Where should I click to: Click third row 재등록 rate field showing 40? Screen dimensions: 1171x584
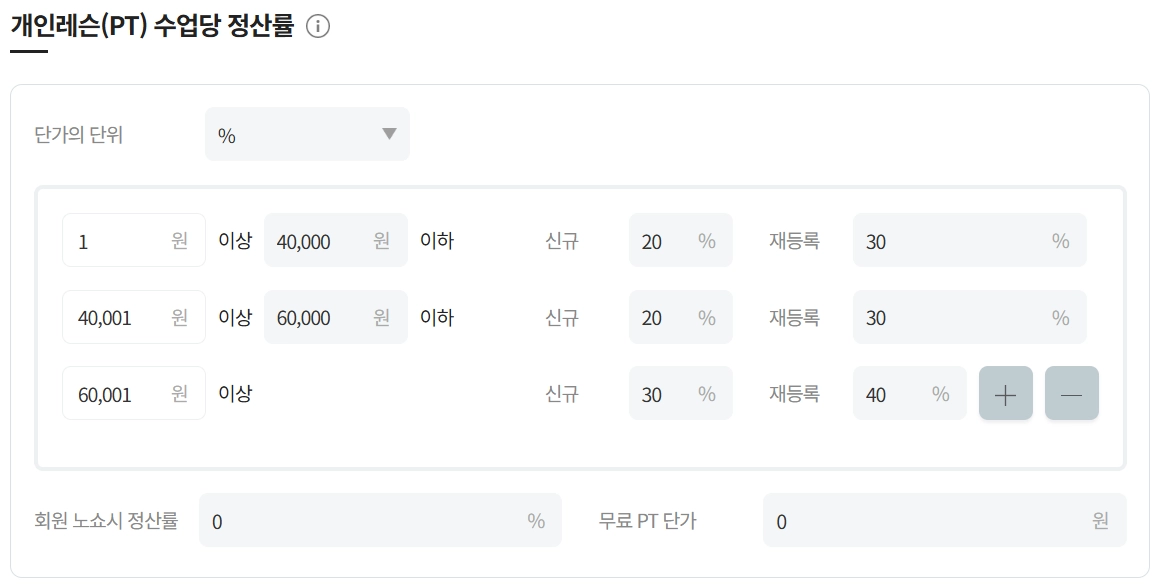[895, 394]
